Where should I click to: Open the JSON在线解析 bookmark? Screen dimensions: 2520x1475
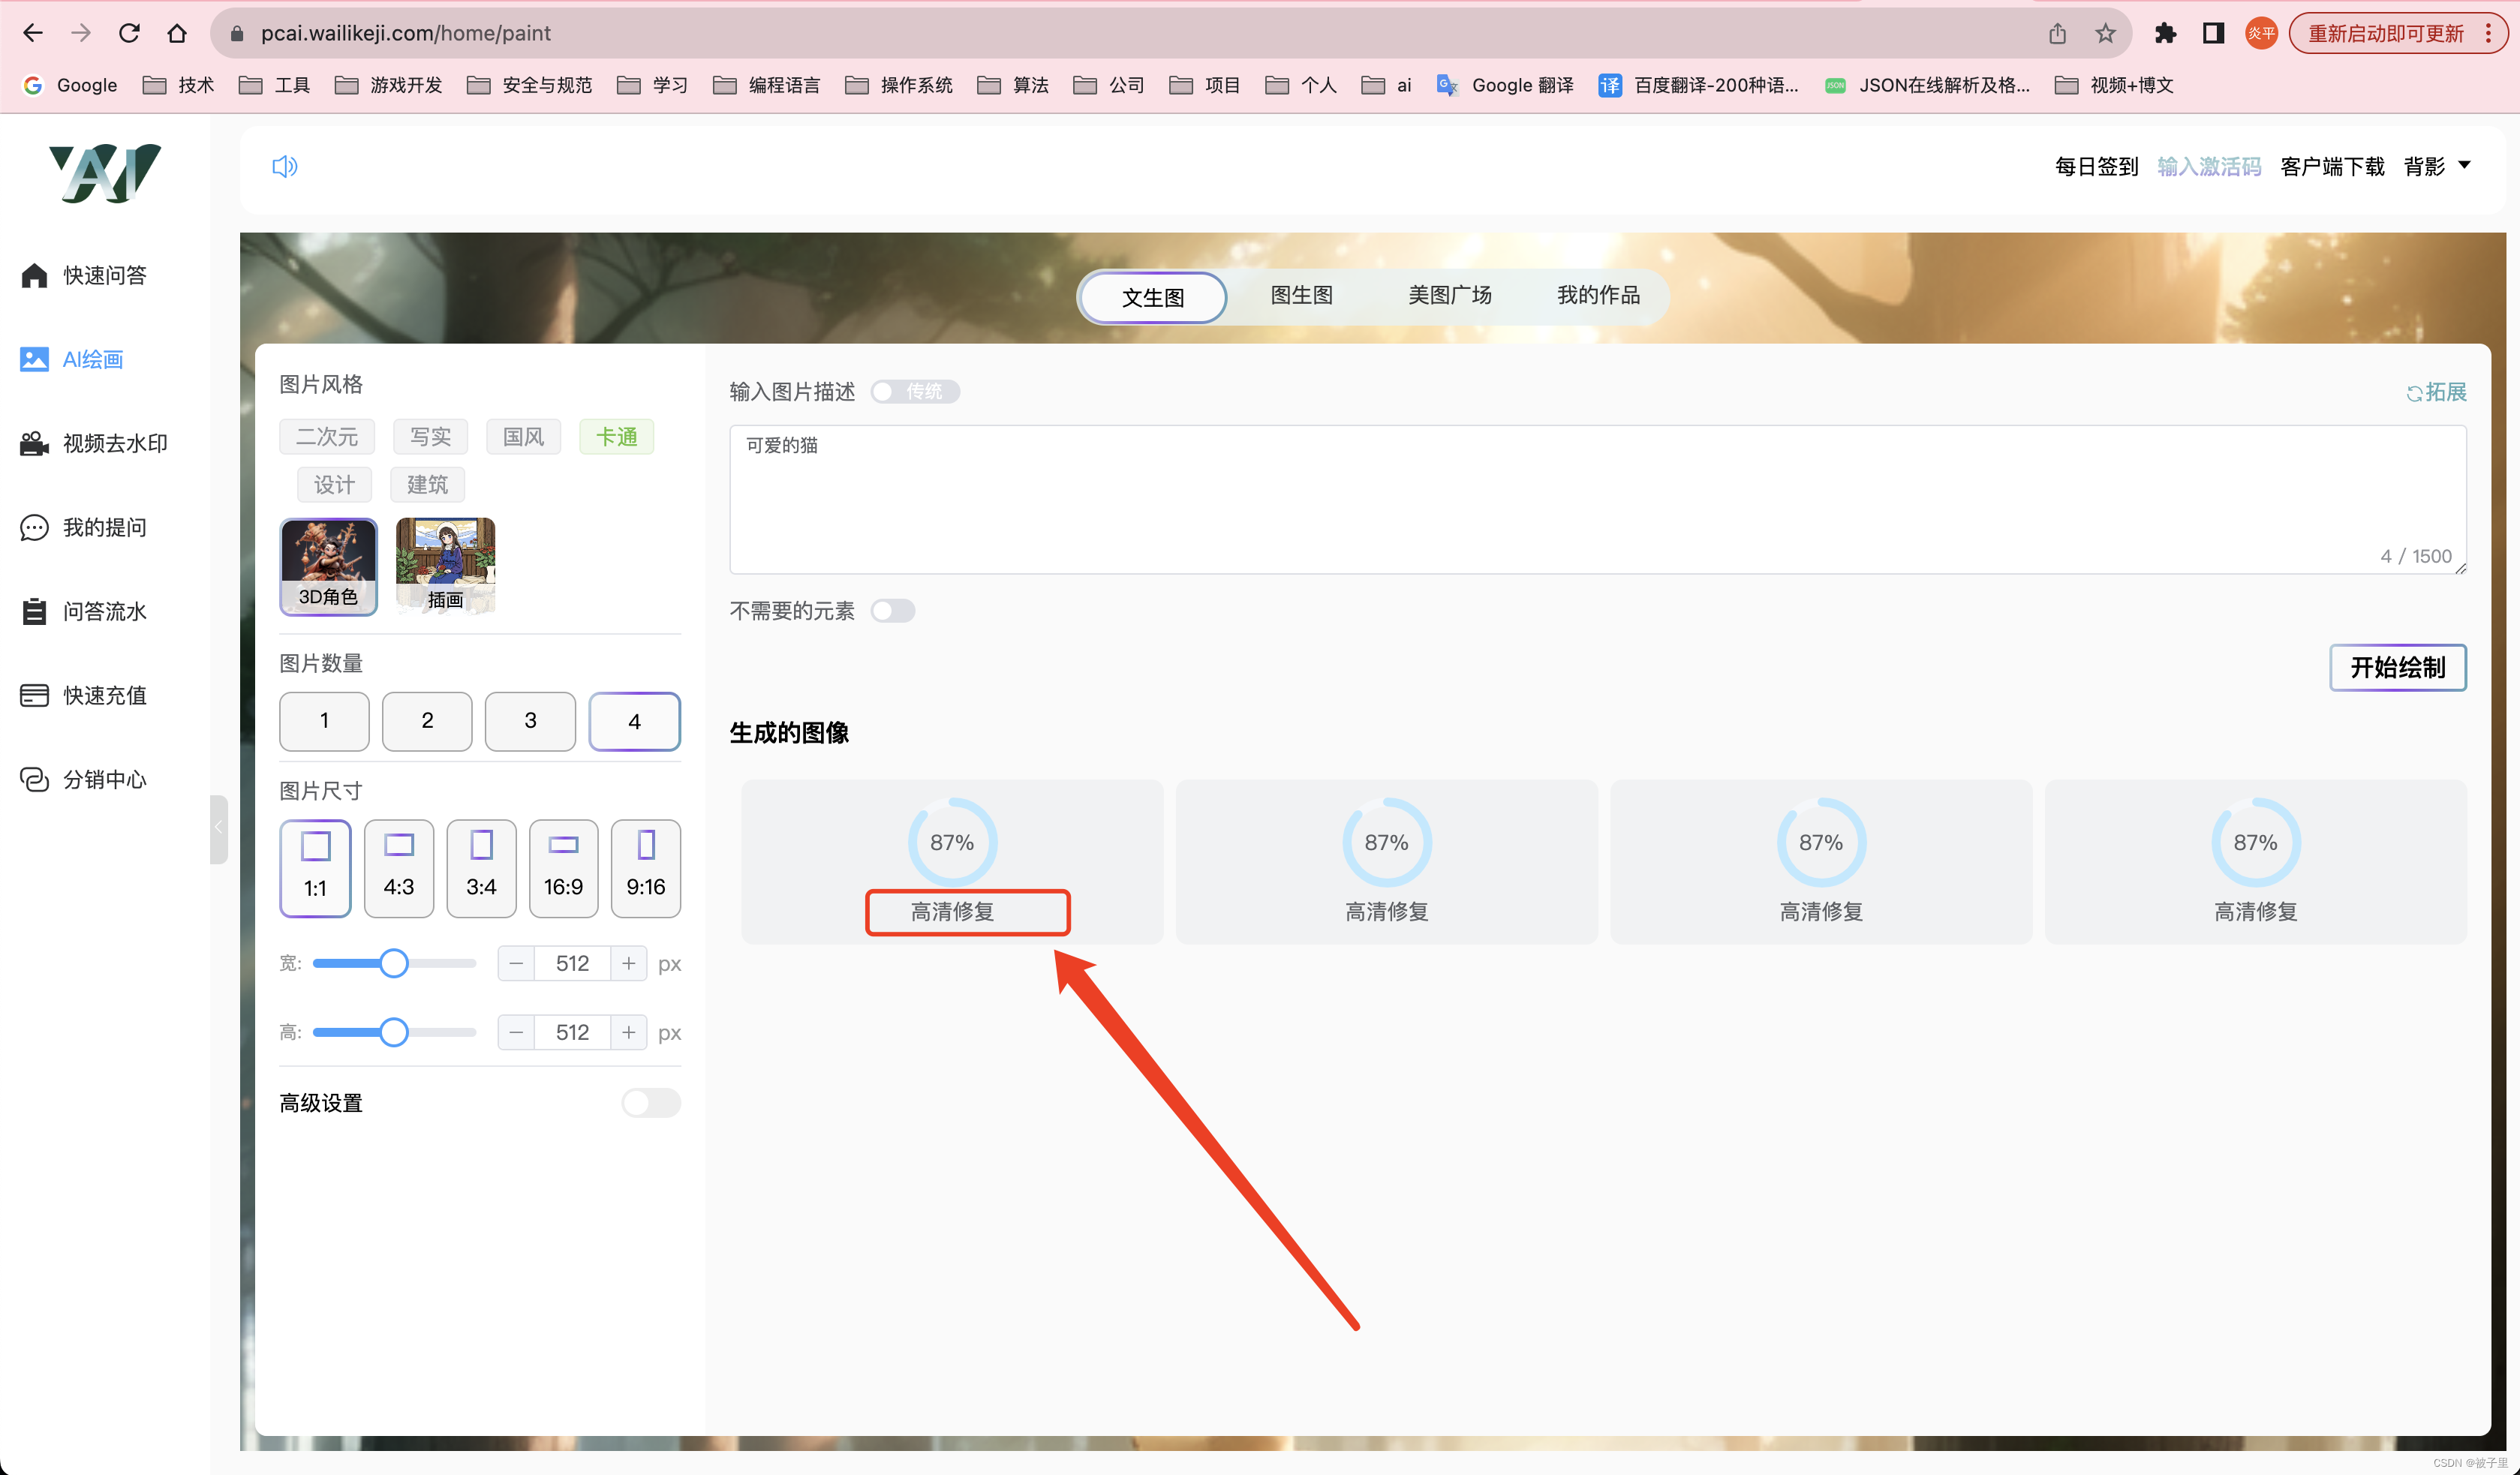(x=1927, y=85)
